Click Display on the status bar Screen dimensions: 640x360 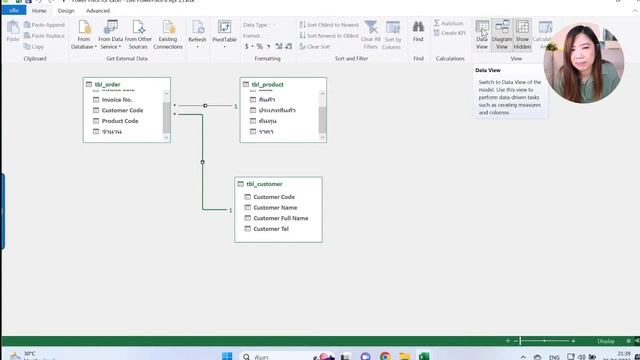point(606,341)
